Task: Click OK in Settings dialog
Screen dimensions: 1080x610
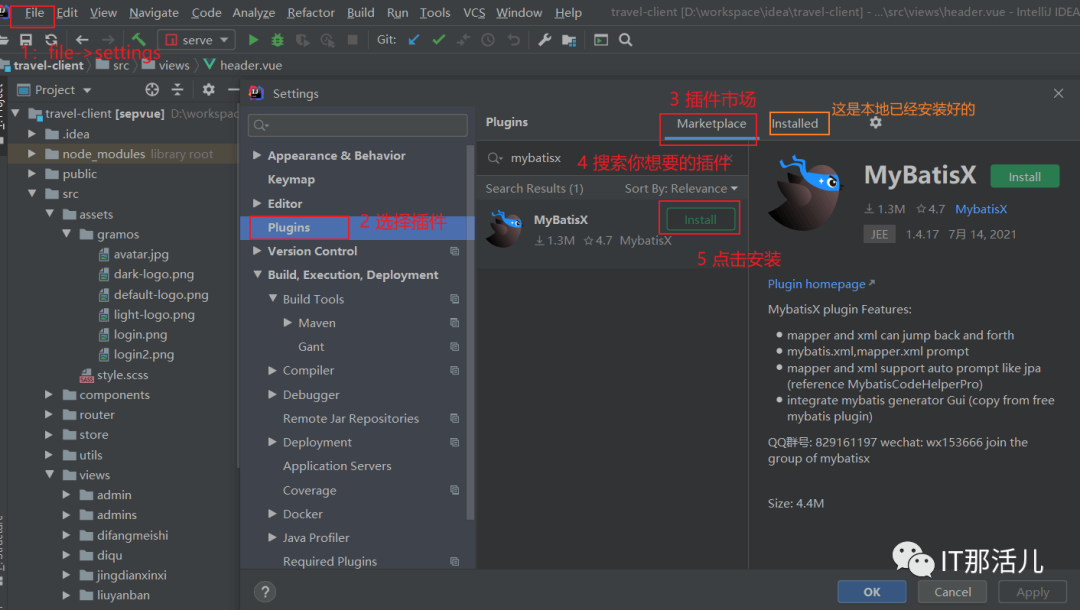Action: [871, 592]
